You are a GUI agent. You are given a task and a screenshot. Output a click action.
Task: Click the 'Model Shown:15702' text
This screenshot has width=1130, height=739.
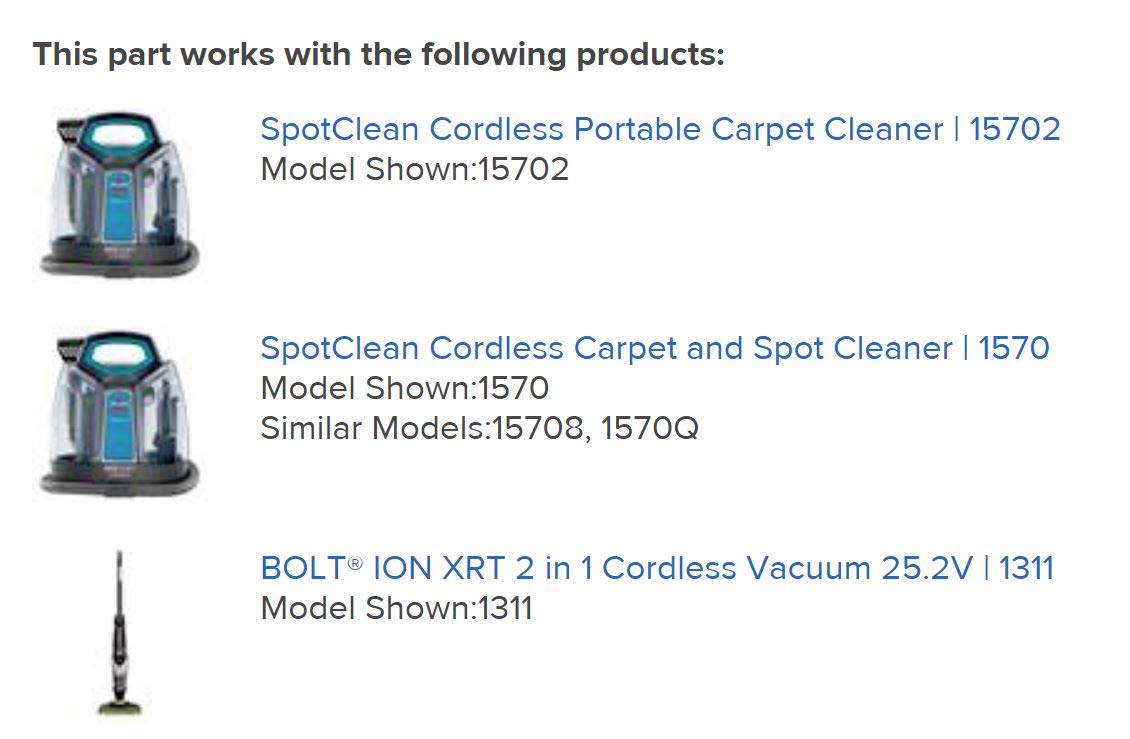click(x=414, y=169)
